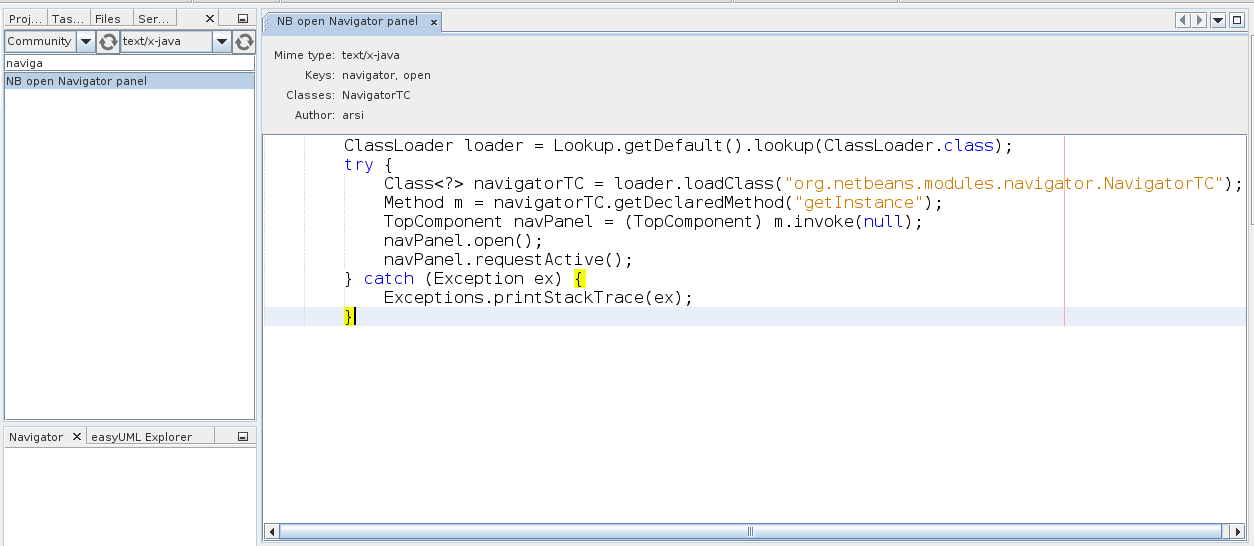Minimize the top-left panel group
The image size is (1254, 546).
243,19
